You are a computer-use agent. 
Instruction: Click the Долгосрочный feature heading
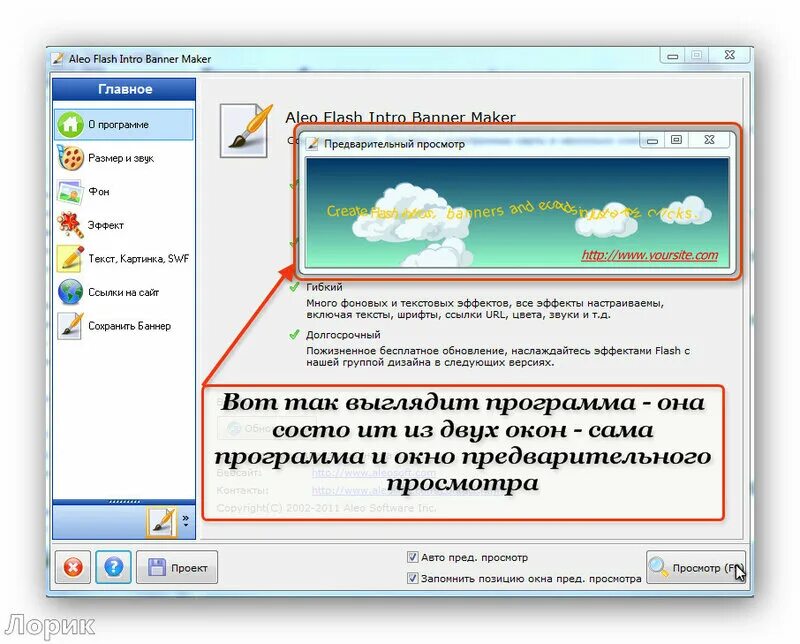[343, 335]
